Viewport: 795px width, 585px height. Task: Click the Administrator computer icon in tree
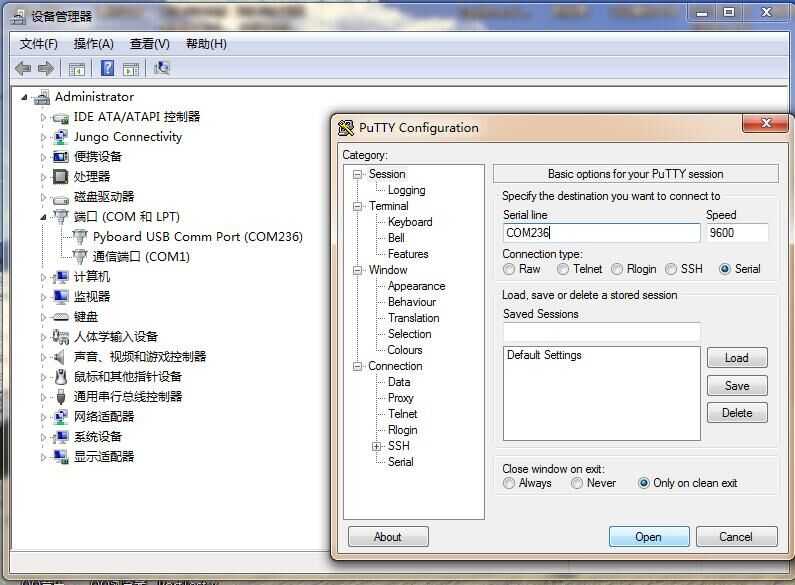tap(42, 97)
